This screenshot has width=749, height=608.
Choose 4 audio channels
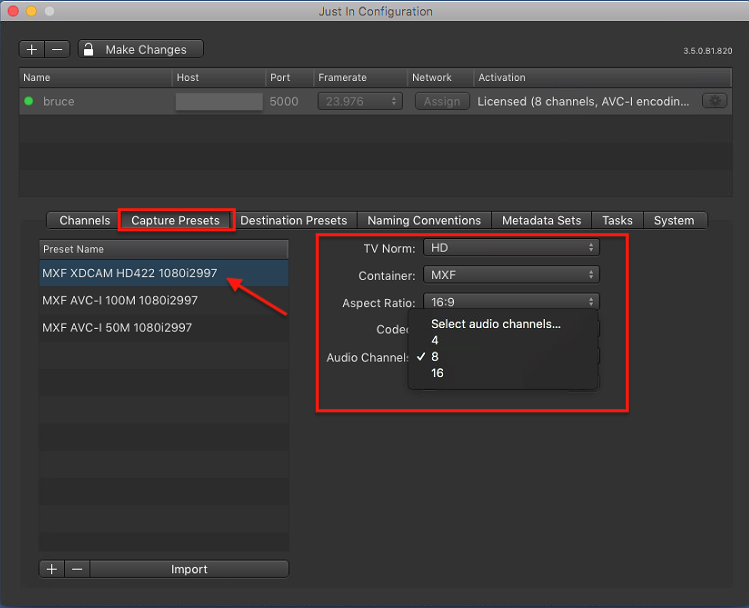point(503,341)
